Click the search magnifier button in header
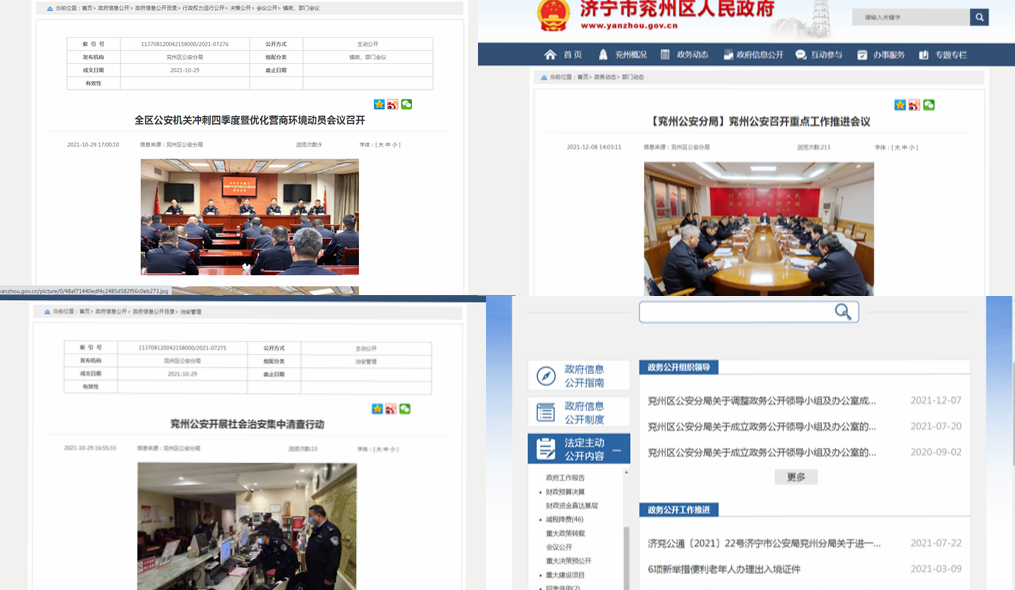Screen dimensions: 1015x590 click(x=979, y=17)
